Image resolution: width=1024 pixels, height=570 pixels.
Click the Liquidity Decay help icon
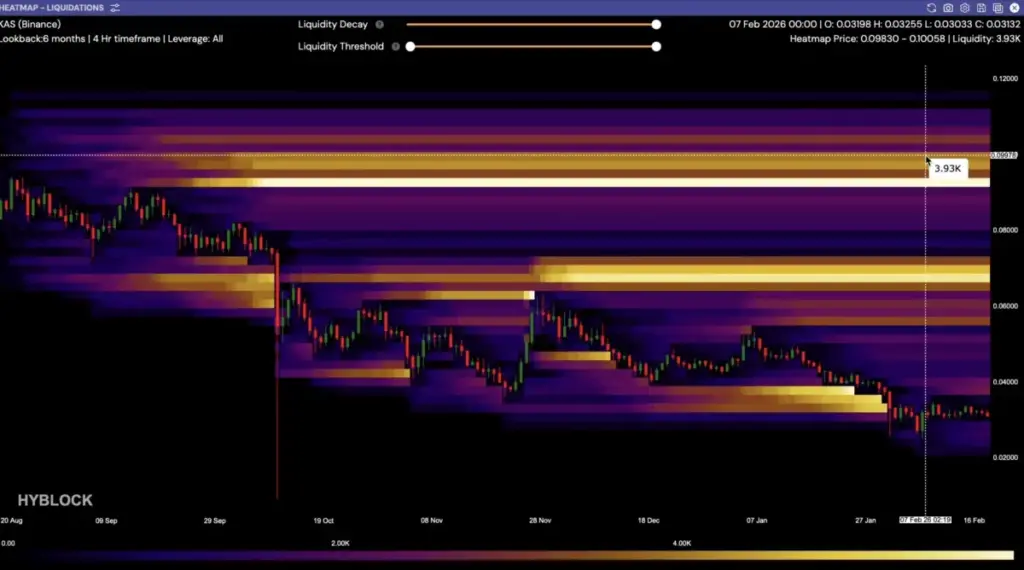380,24
